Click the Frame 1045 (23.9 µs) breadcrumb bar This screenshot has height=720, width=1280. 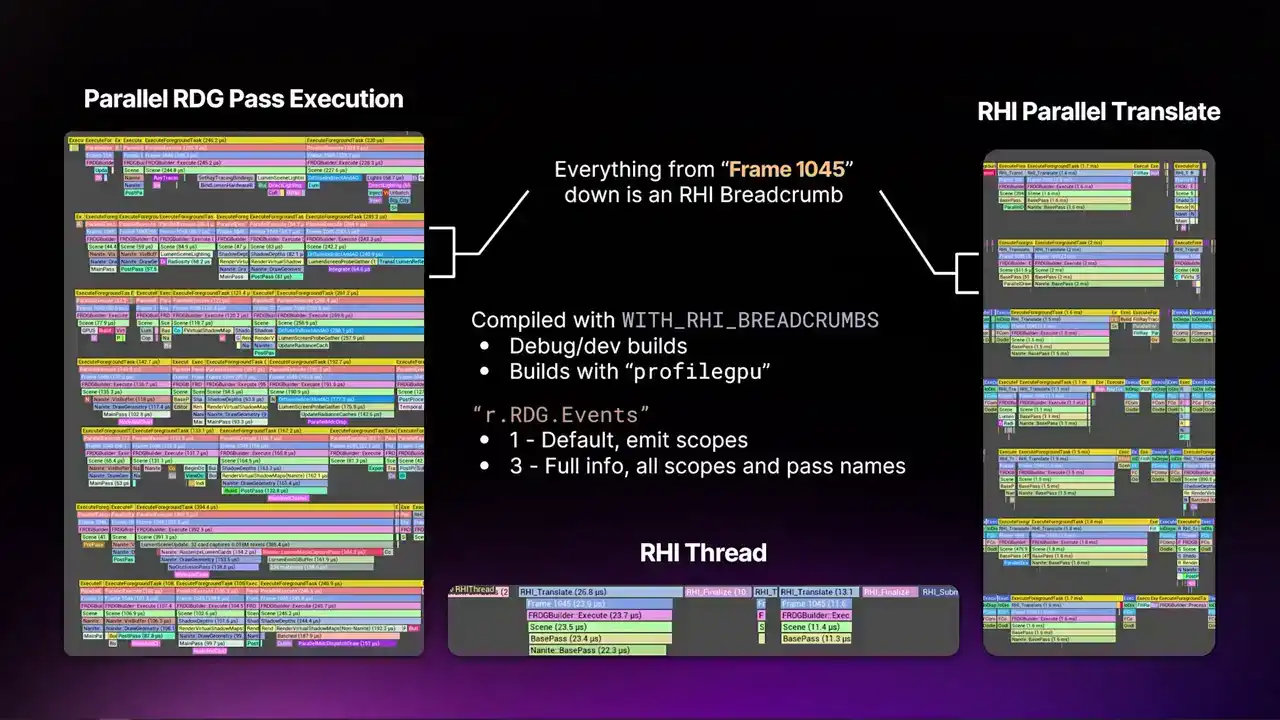coord(599,604)
